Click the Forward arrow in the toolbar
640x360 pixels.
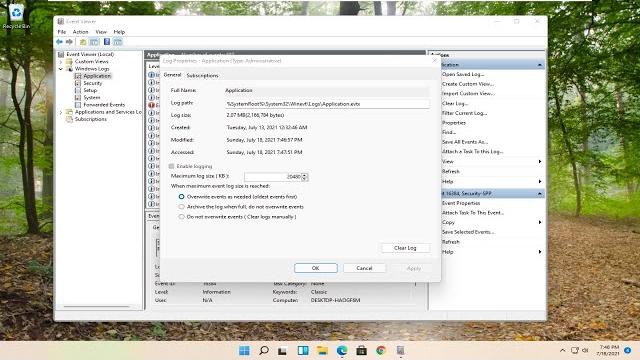[69, 42]
